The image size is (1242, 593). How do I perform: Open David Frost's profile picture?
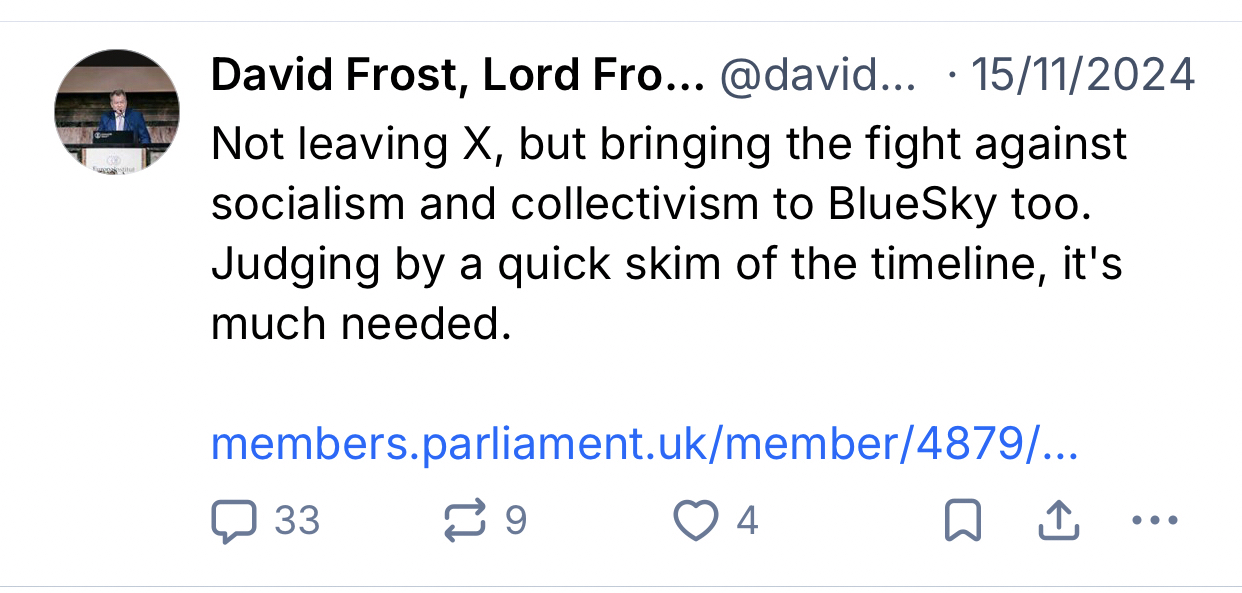pos(117,113)
